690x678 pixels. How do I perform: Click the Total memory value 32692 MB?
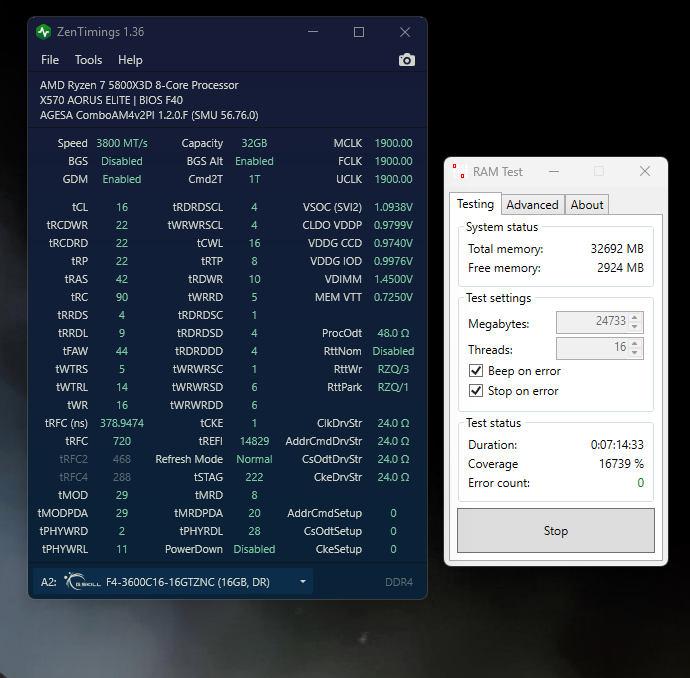[617, 249]
